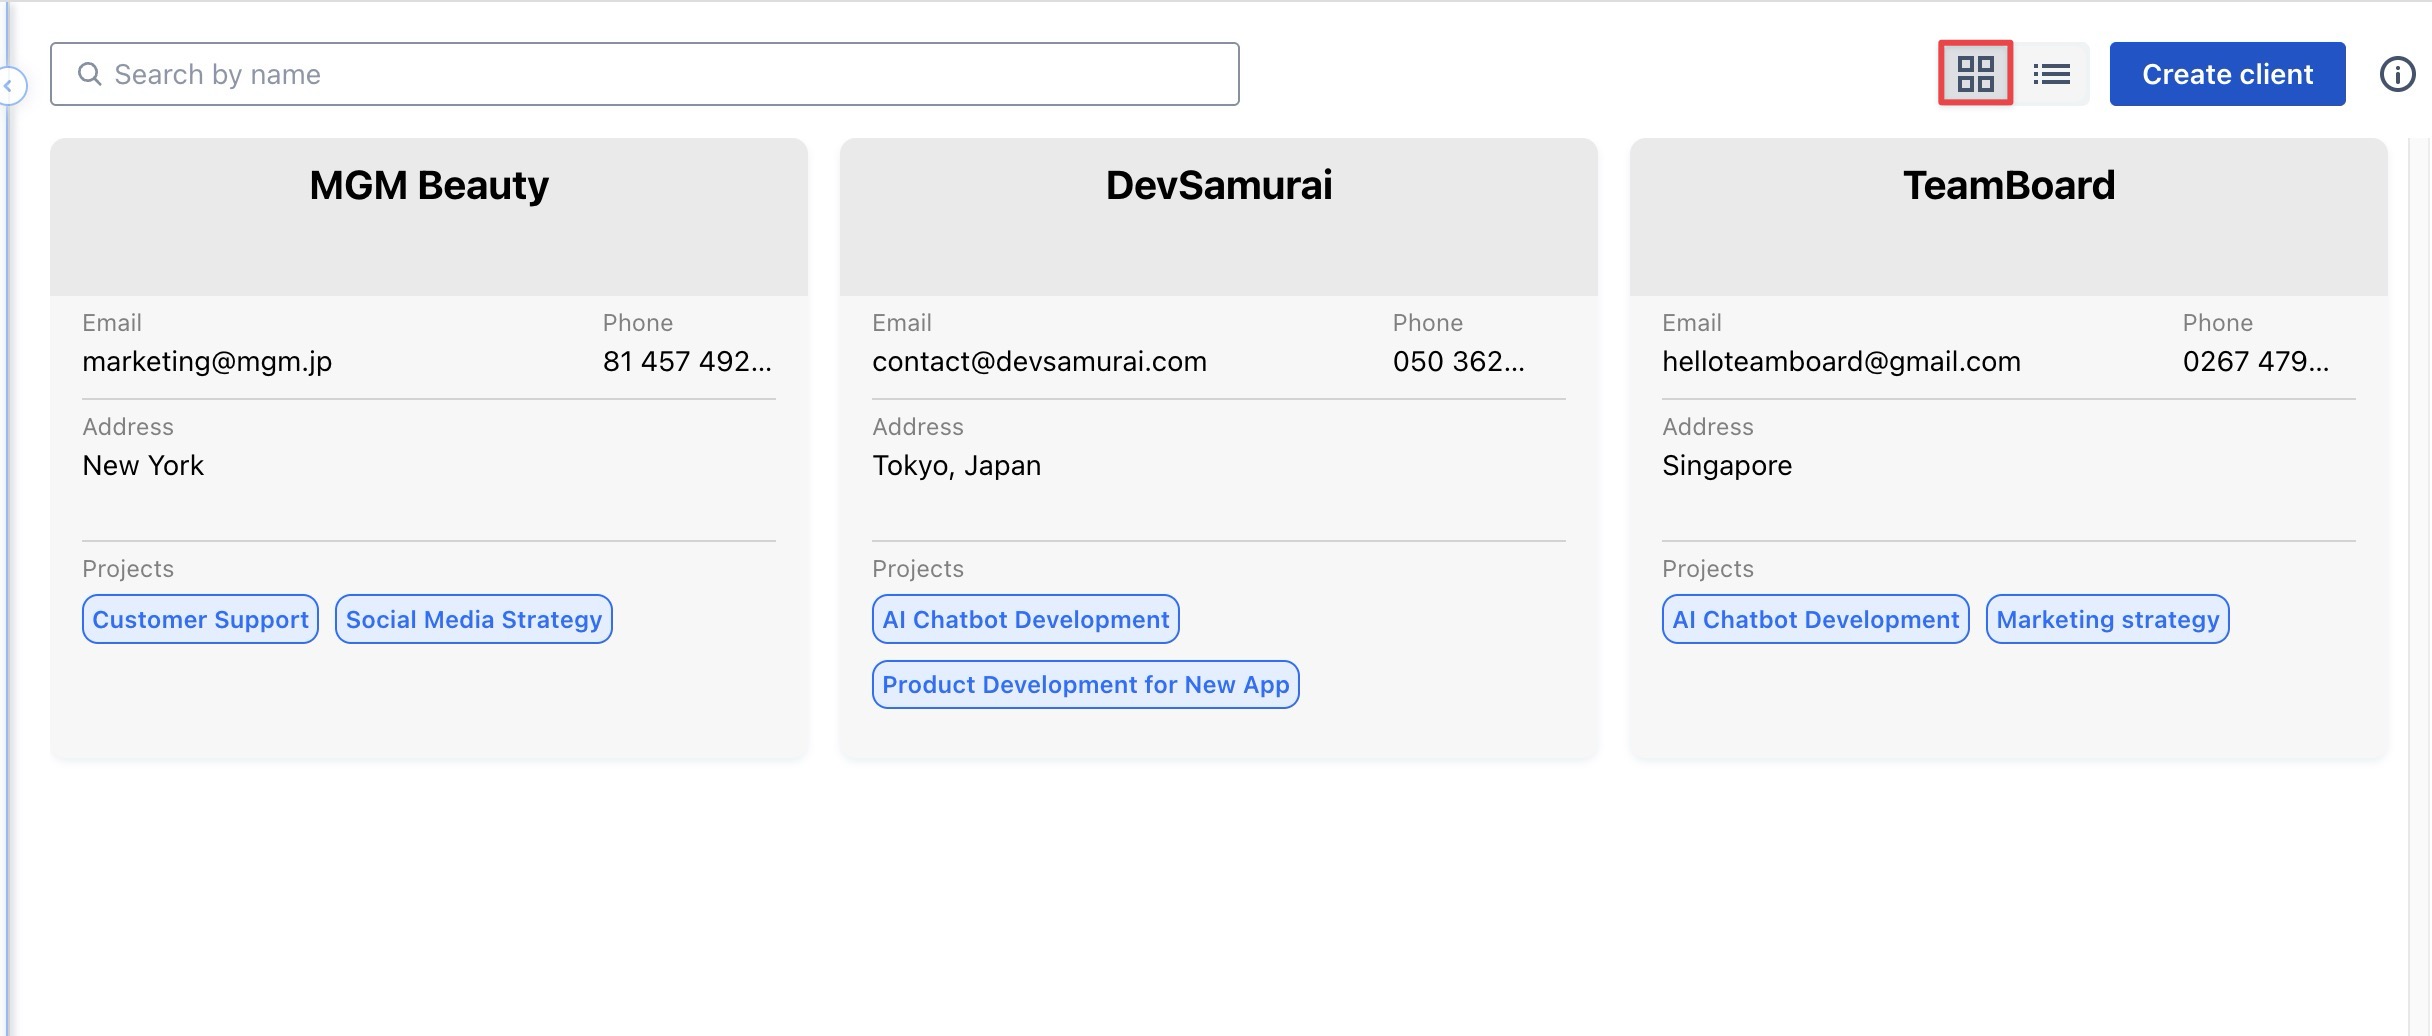This screenshot has width=2432, height=1036.
Task: Open MGM Beauty client card
Action: click(x=428, y=186)
